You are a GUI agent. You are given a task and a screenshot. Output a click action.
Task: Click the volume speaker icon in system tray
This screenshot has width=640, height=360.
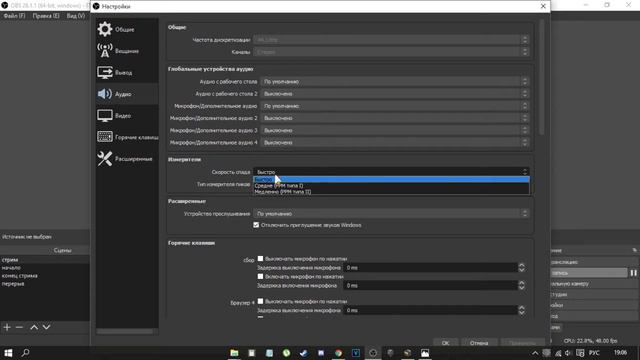pyautogui.click(x=568, y=353)
